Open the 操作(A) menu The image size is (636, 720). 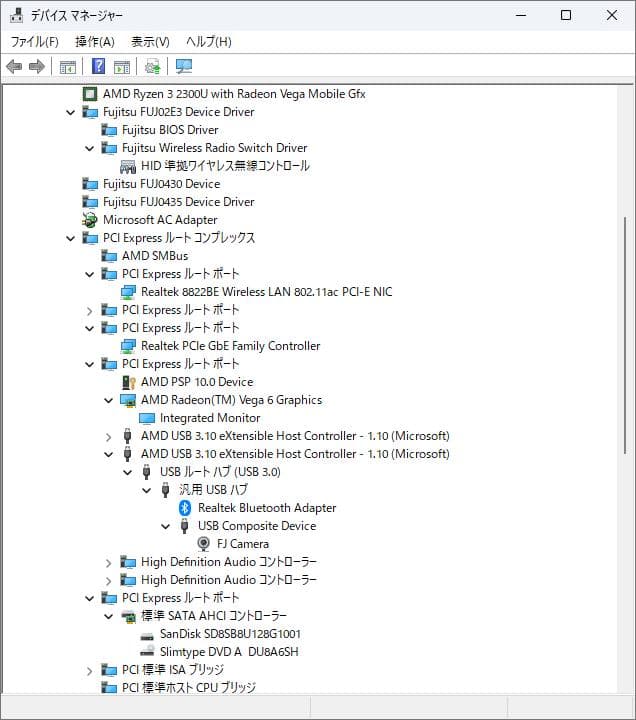(x=95, y=42)
